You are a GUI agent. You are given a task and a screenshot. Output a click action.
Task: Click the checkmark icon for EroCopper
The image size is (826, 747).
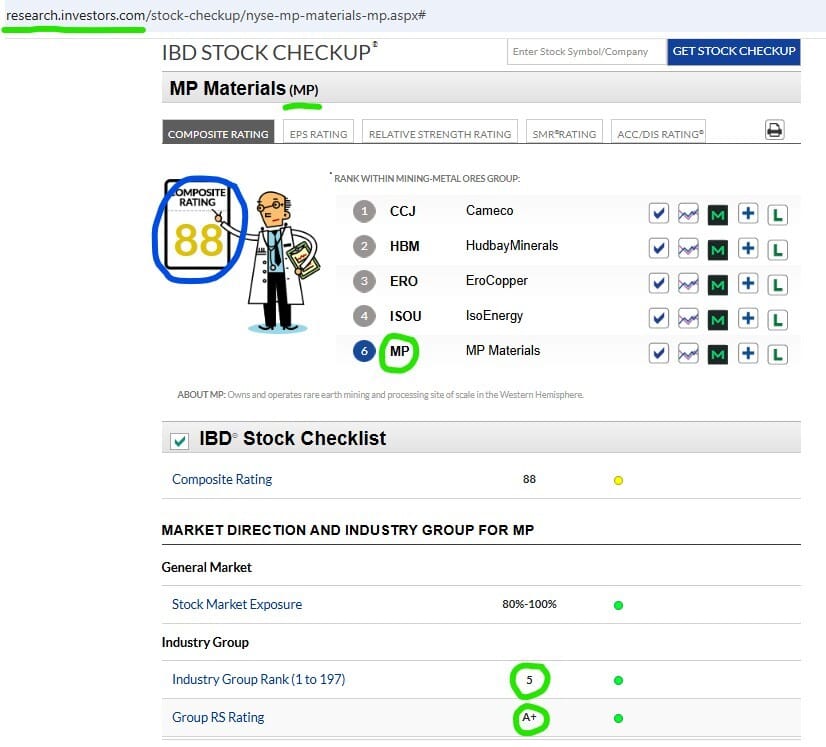click(658, 283)
